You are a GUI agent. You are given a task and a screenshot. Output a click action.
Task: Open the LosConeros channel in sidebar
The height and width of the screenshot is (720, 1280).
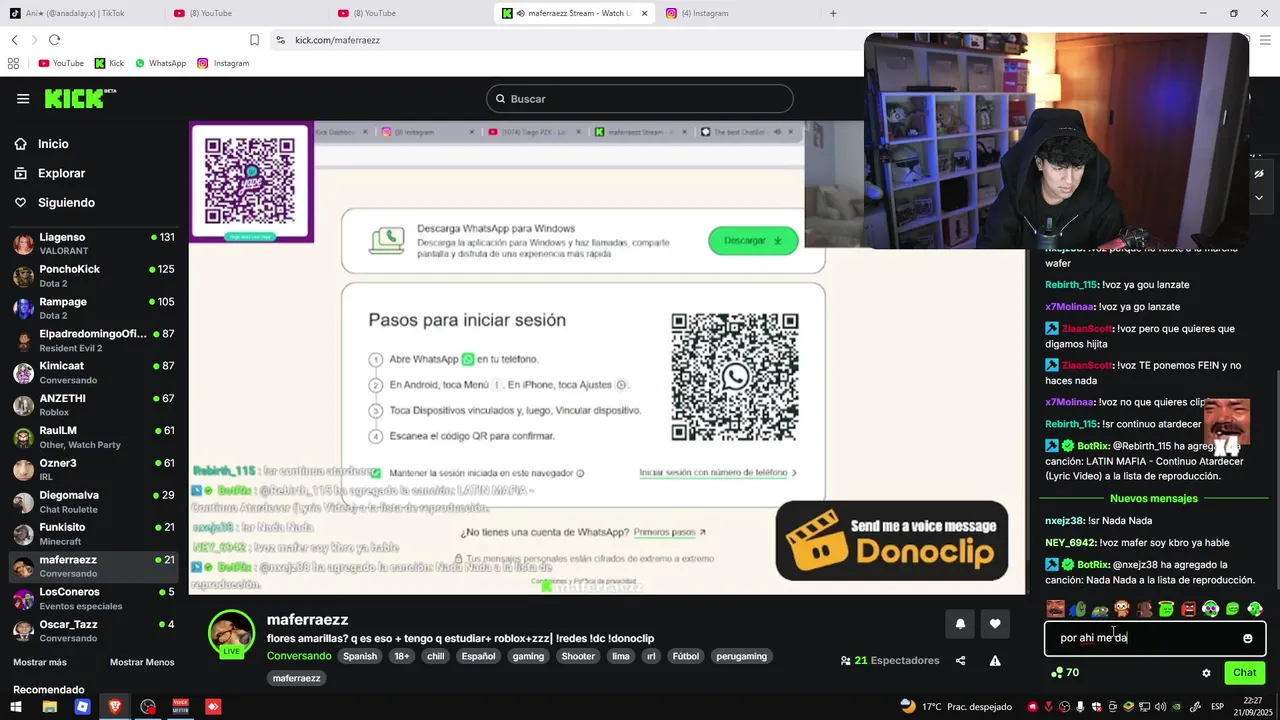click(x=93, y=599)
